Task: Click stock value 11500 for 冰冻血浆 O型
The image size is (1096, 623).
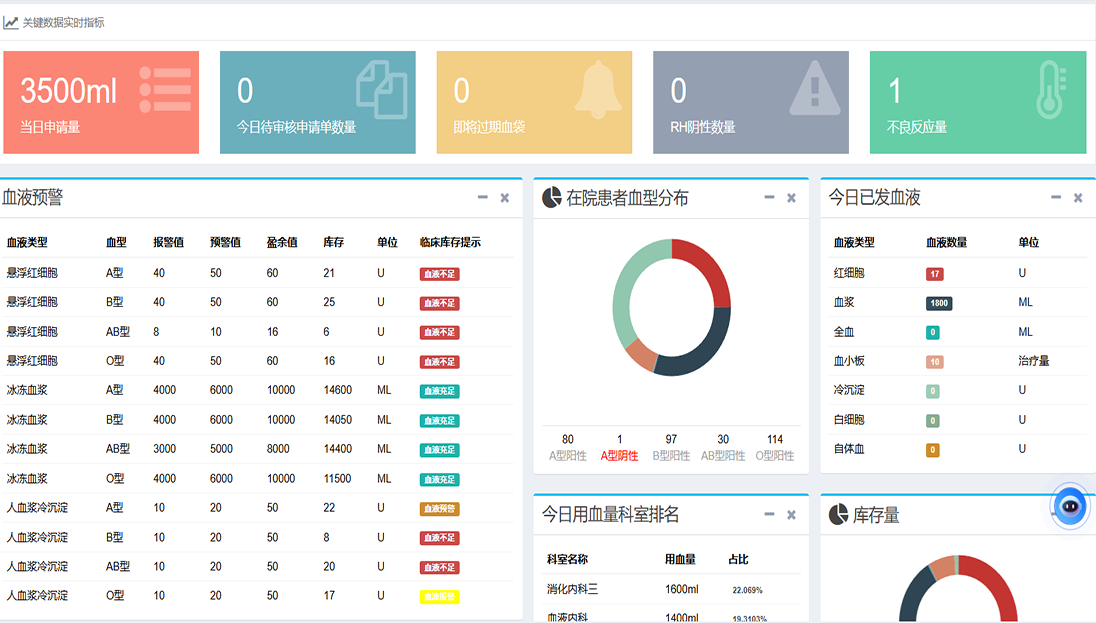Action: click(x=338, y=479)
